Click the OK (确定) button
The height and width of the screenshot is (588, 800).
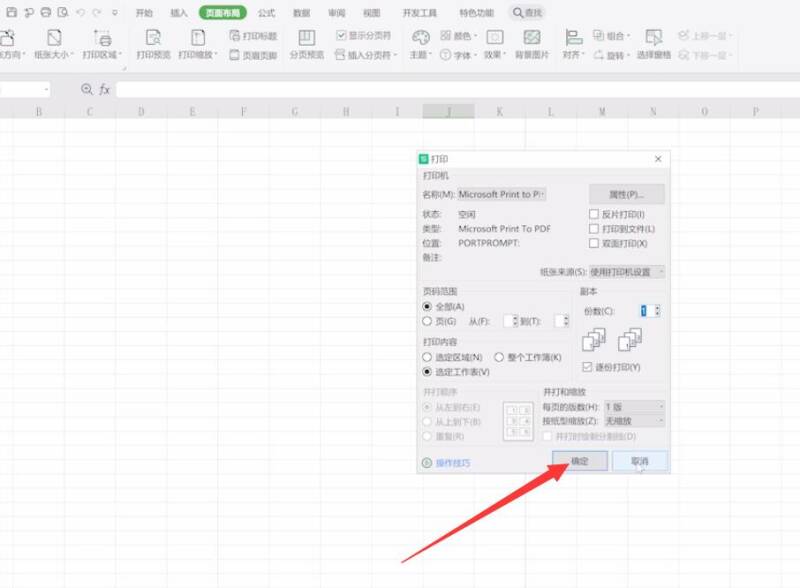[580, 461]
